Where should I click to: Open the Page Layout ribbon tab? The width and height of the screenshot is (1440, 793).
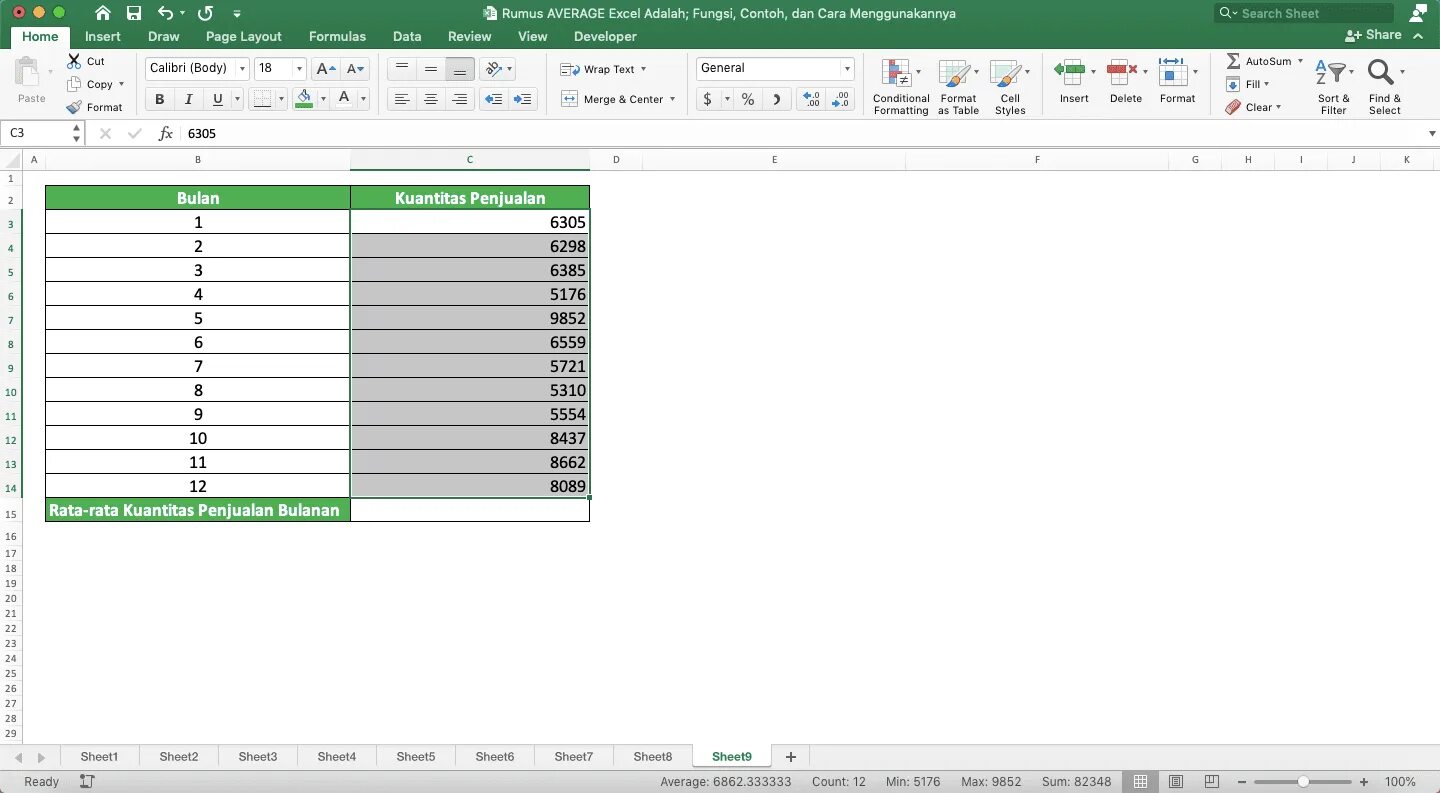coord(244,36)
